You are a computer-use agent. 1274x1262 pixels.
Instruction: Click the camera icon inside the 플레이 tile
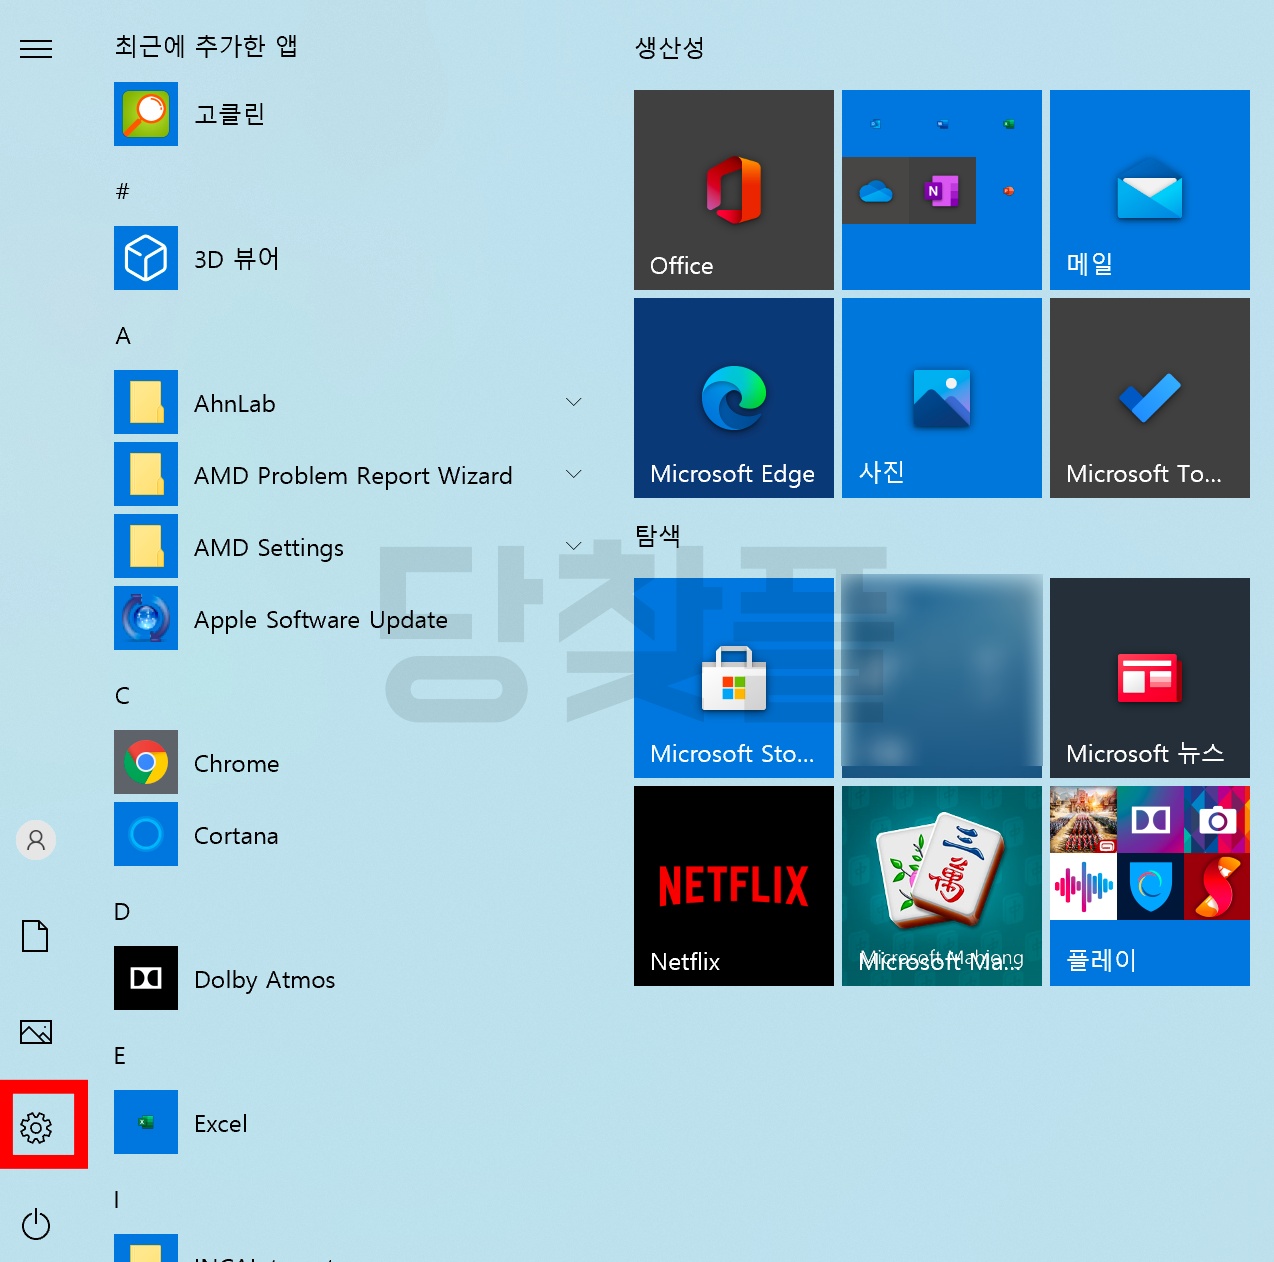pos(1217,820)
